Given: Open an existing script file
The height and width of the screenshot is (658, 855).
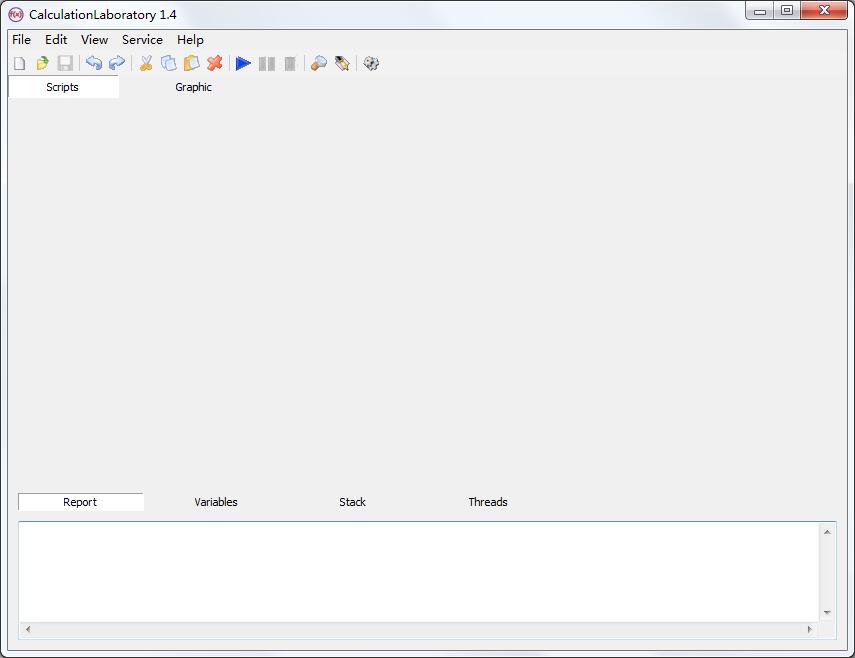Looking at the screenshot, I should [x=42, y=64].
